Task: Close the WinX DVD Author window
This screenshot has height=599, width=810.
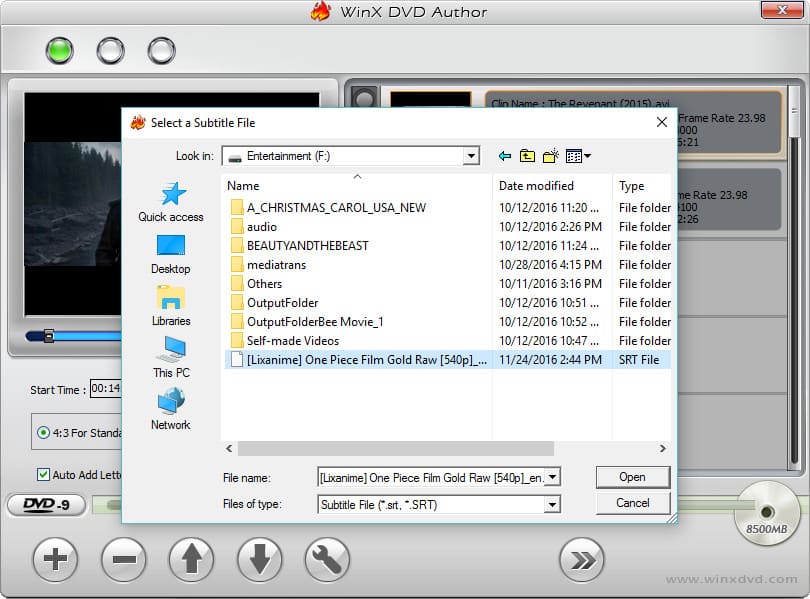Action: click(782, 9)
